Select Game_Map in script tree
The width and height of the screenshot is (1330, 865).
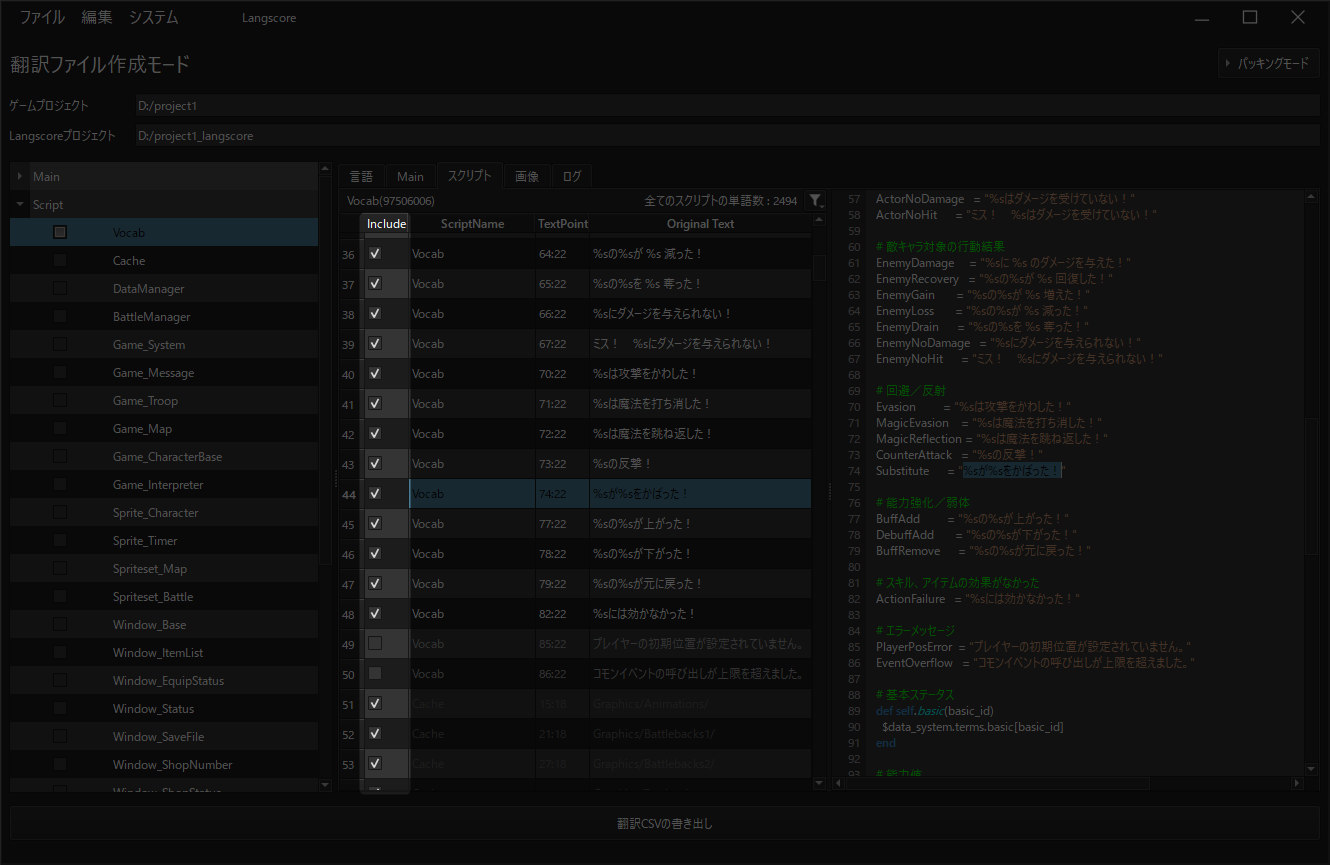coord(142,428)
